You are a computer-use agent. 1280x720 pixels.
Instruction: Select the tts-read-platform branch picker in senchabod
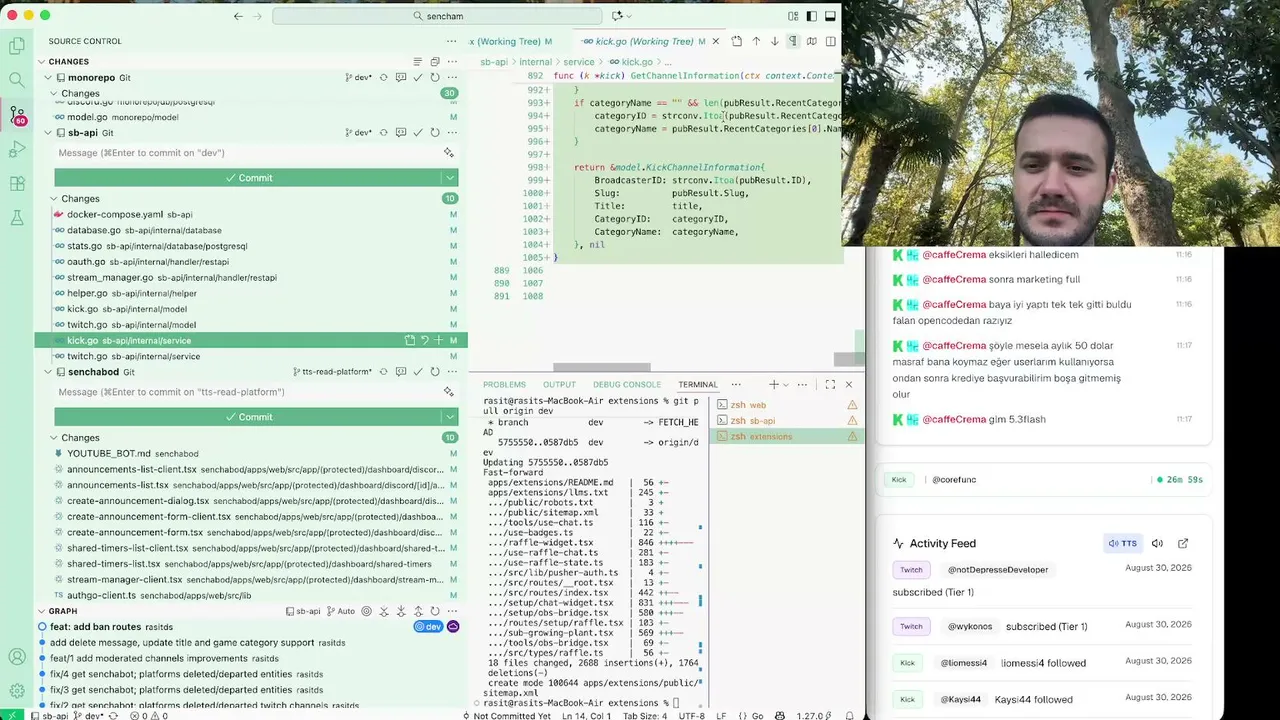332,372
